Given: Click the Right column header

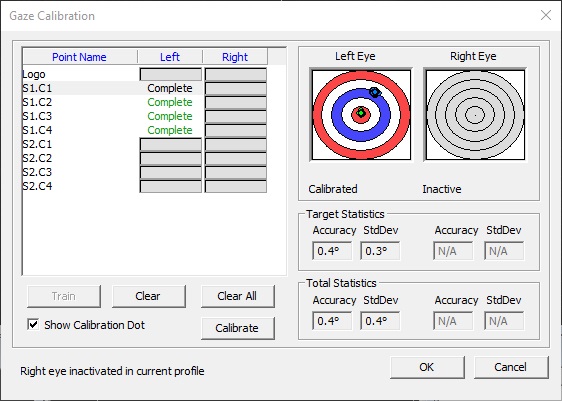Looking at the screenshot, I should click(235, 57).
